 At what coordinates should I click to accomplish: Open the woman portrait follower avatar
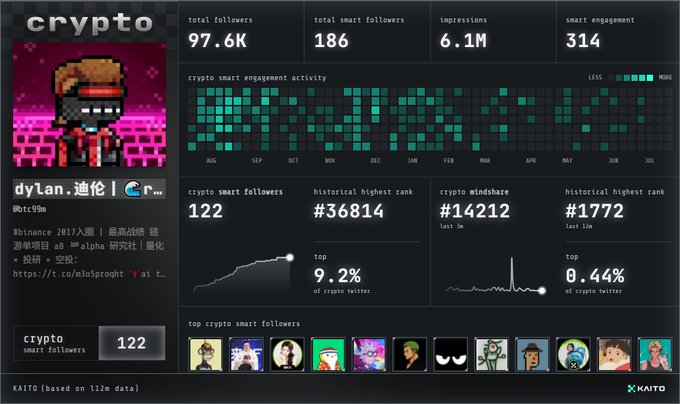[287, 355]
